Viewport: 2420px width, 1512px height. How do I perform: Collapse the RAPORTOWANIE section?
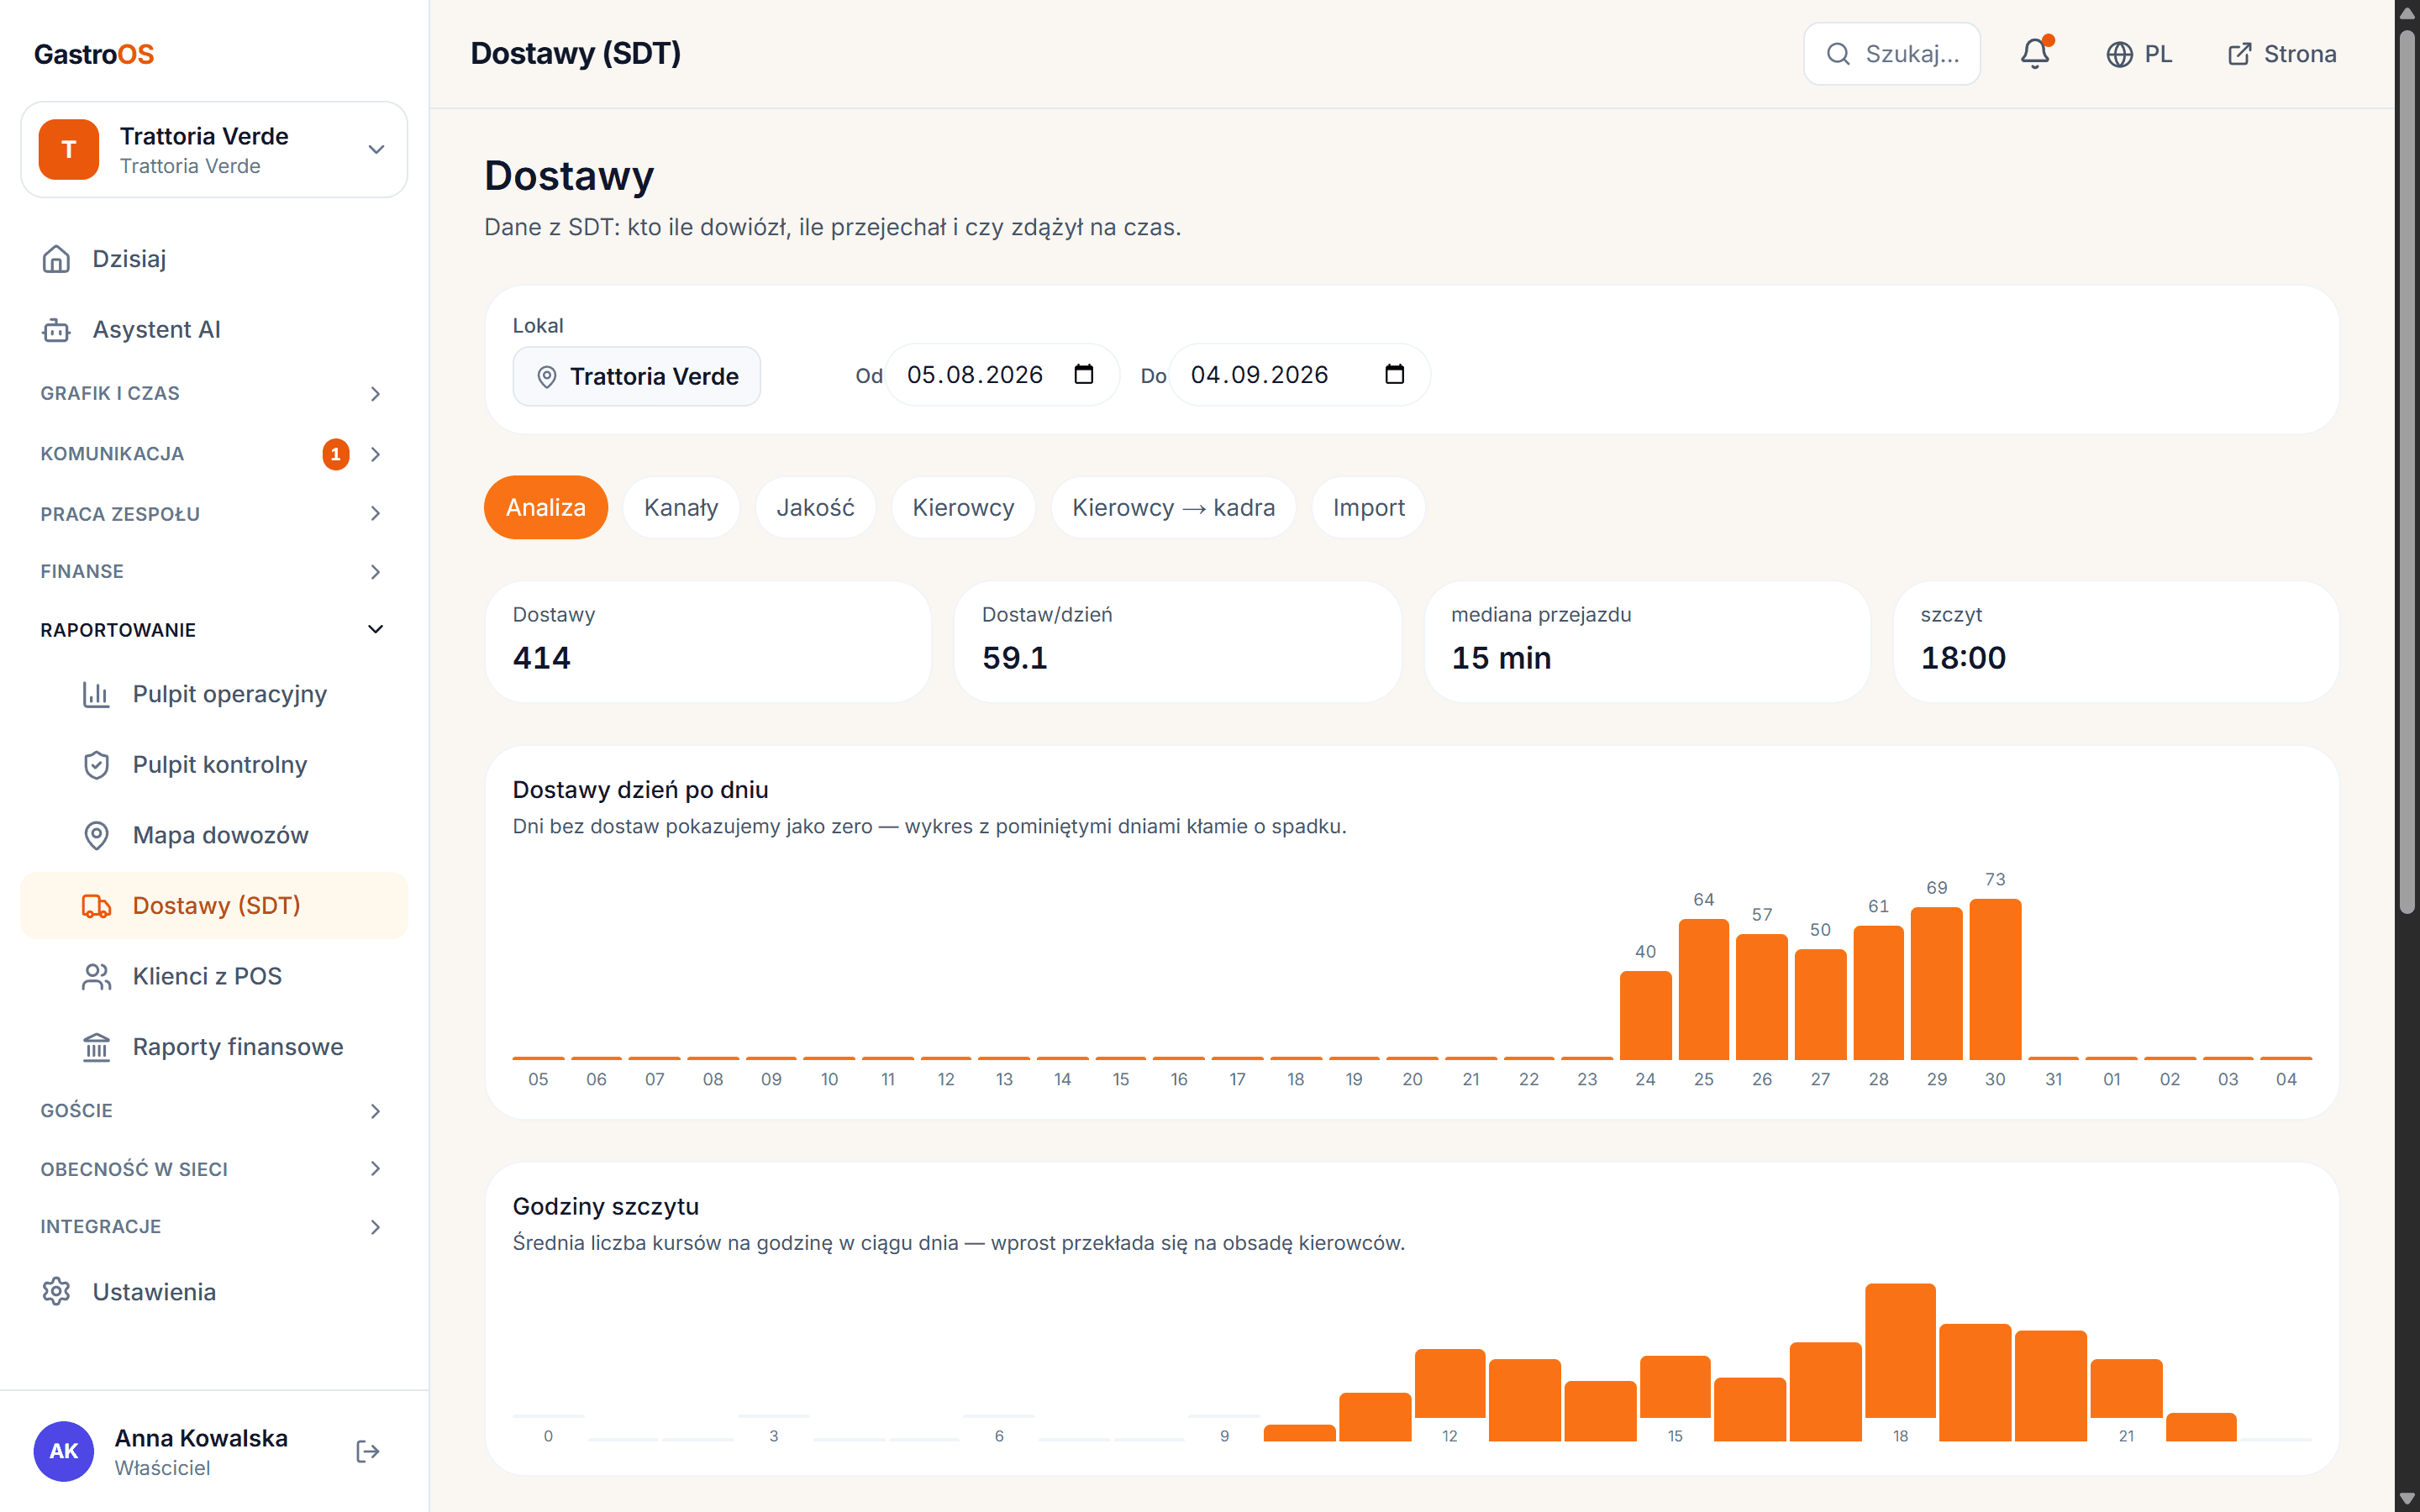click(x=213, y=630)
